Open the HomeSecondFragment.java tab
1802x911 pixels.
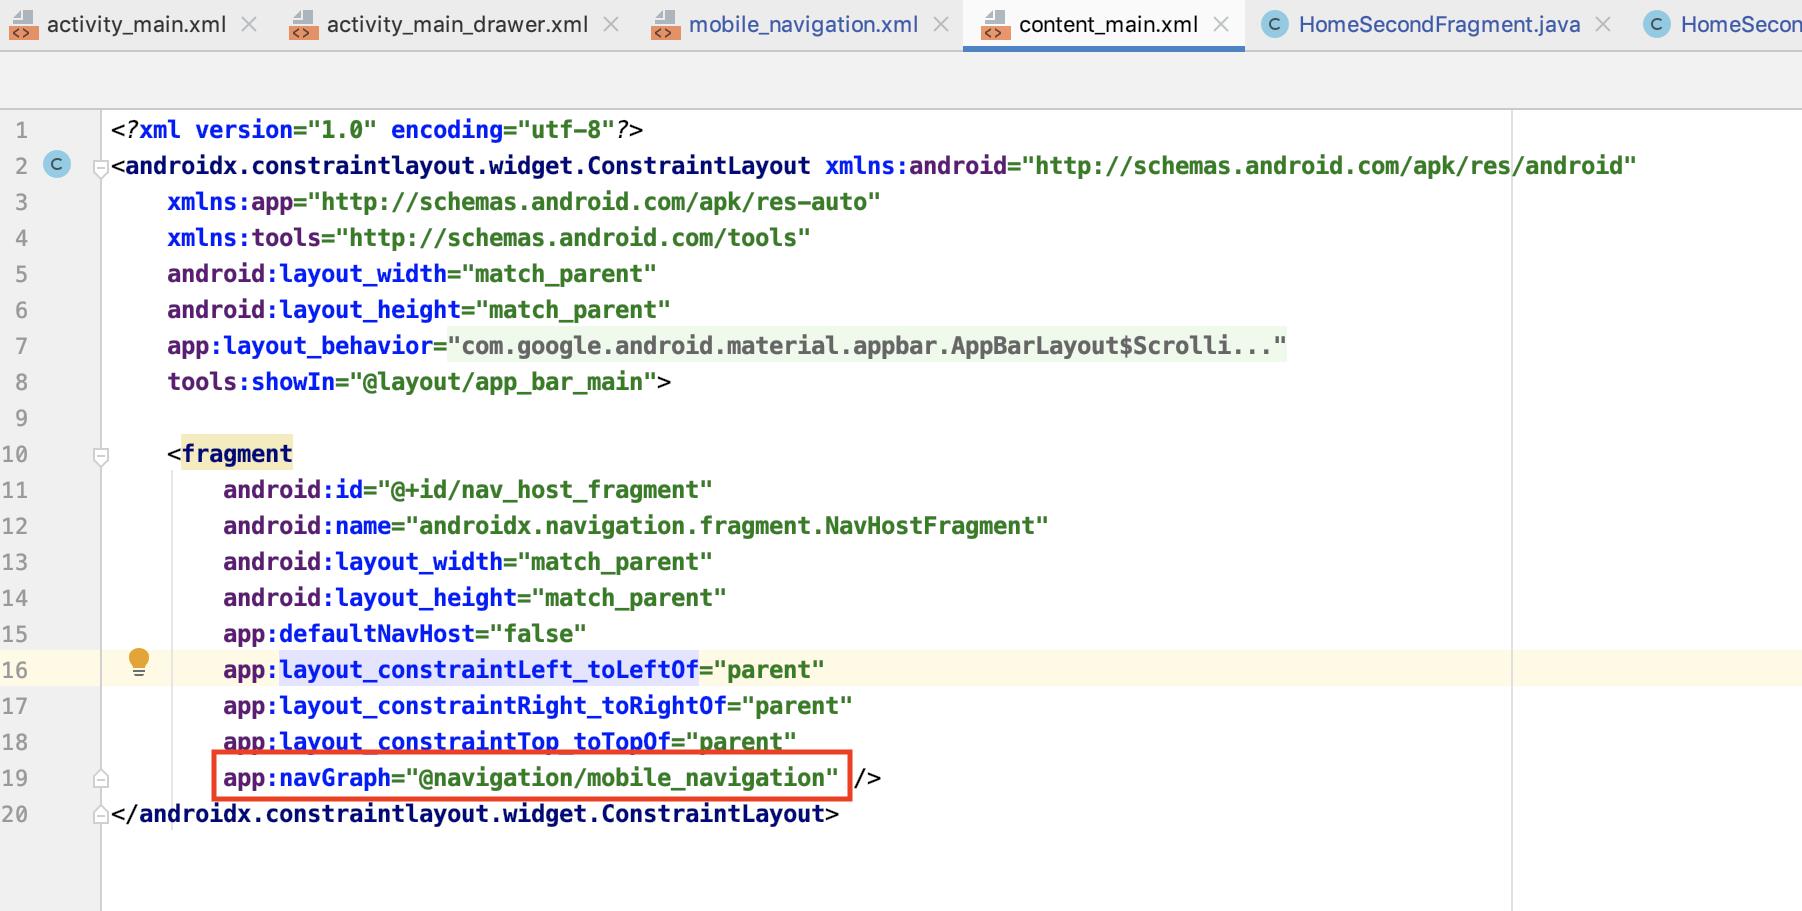click(x=1439, y=25)
